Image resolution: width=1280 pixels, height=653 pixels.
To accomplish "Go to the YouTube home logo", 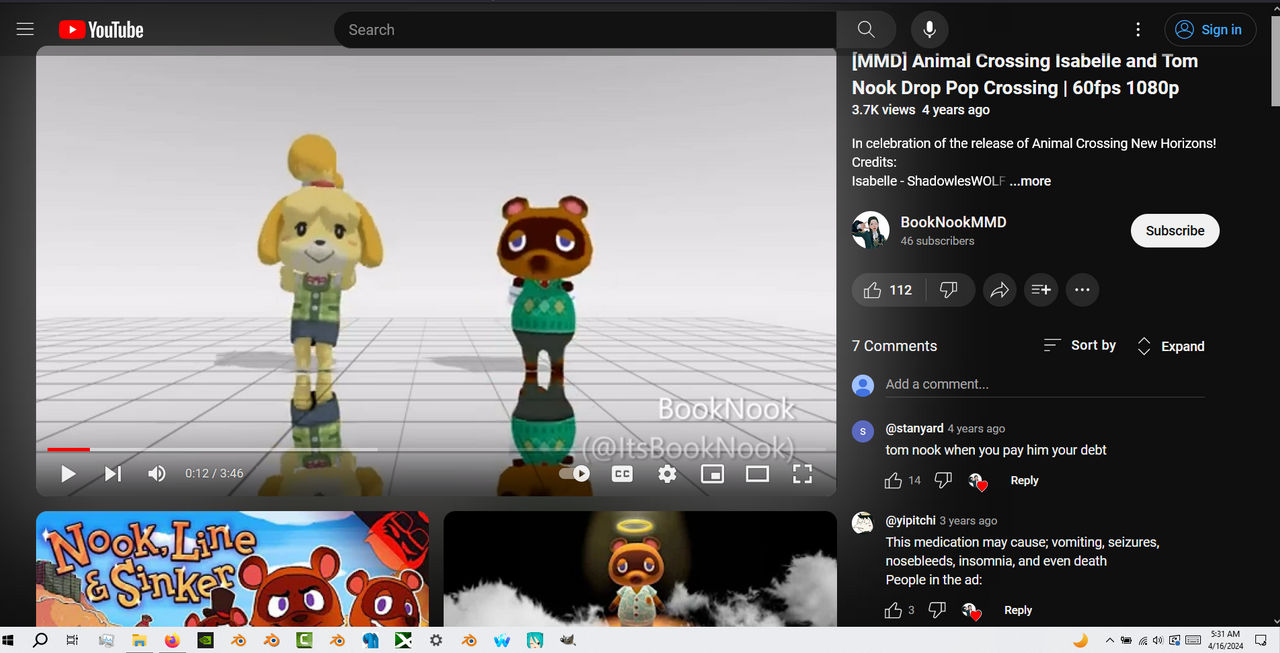I will (101, 30).
